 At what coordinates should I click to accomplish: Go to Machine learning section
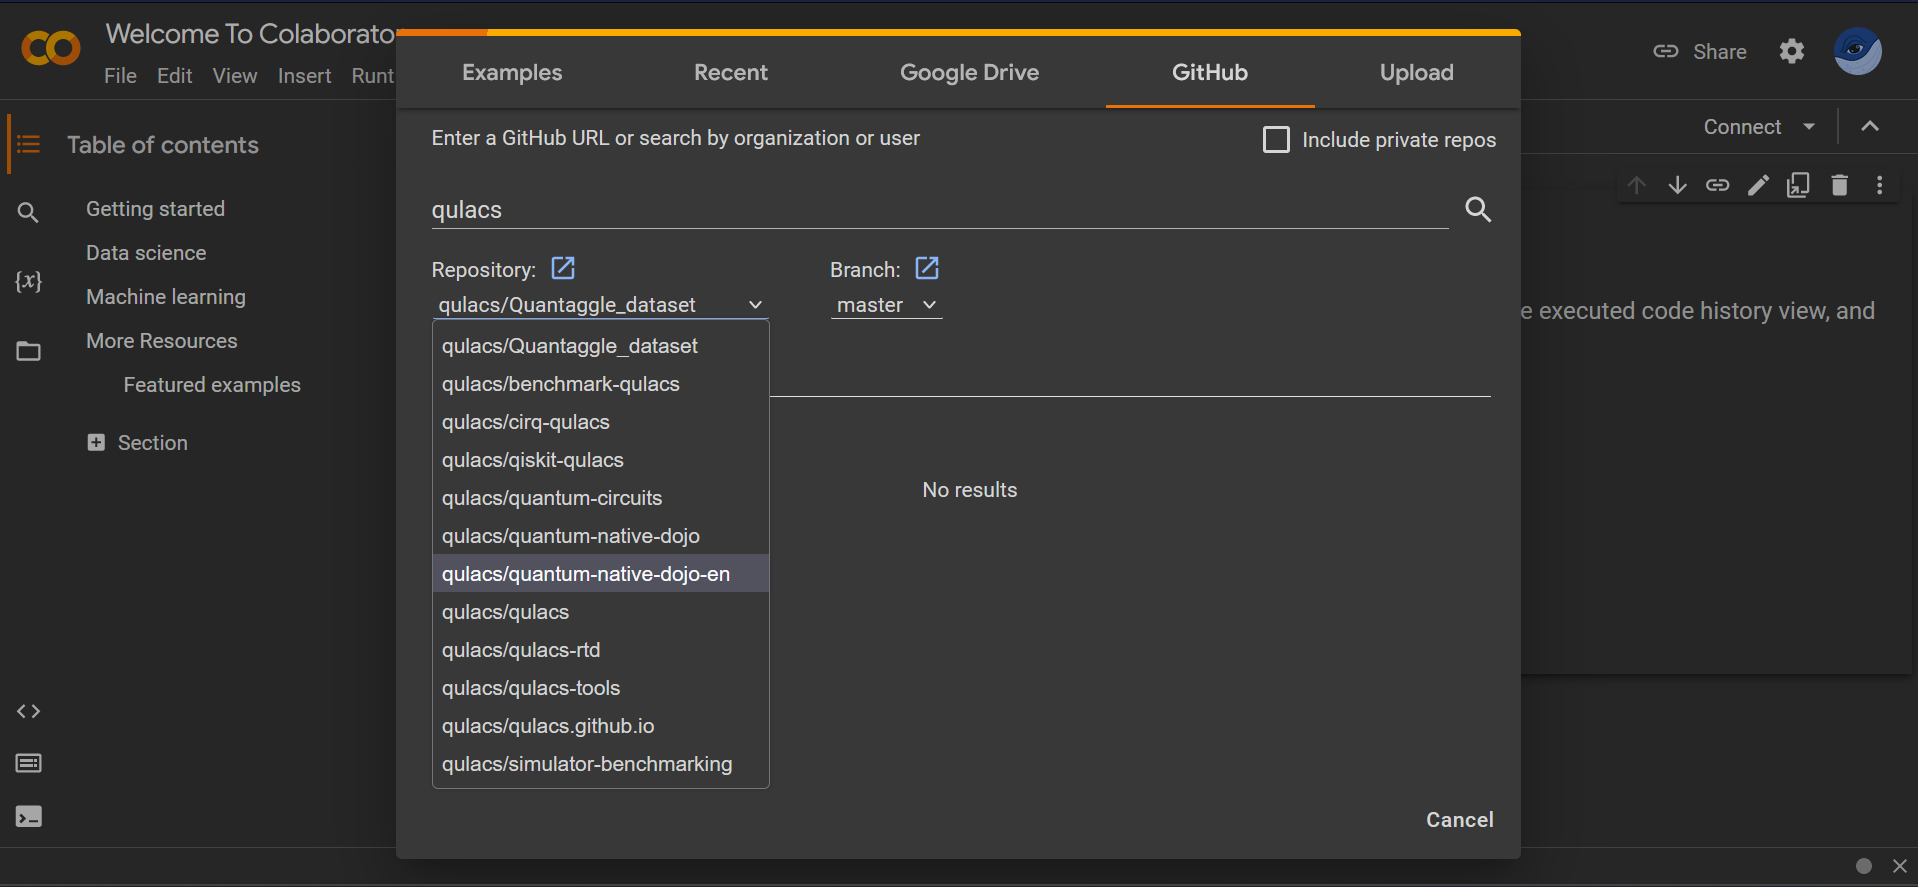pyautogui.click(x=166, y=297)
